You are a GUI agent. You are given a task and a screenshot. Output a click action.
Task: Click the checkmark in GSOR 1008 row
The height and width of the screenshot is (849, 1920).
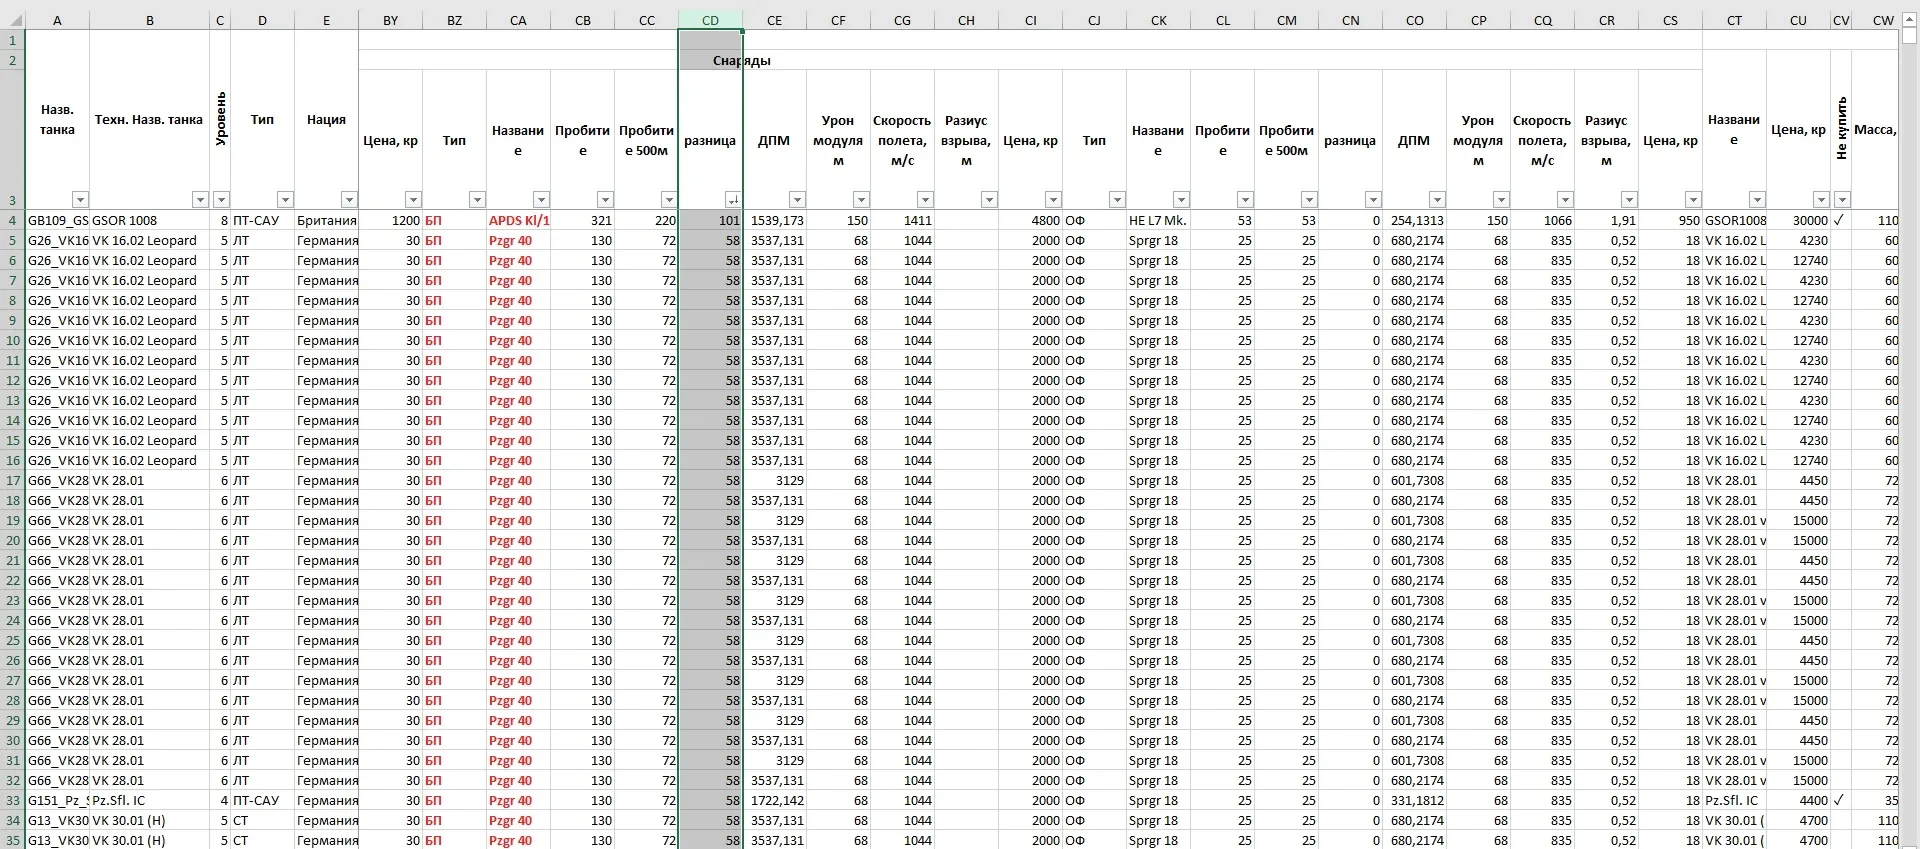point(1839,220)
